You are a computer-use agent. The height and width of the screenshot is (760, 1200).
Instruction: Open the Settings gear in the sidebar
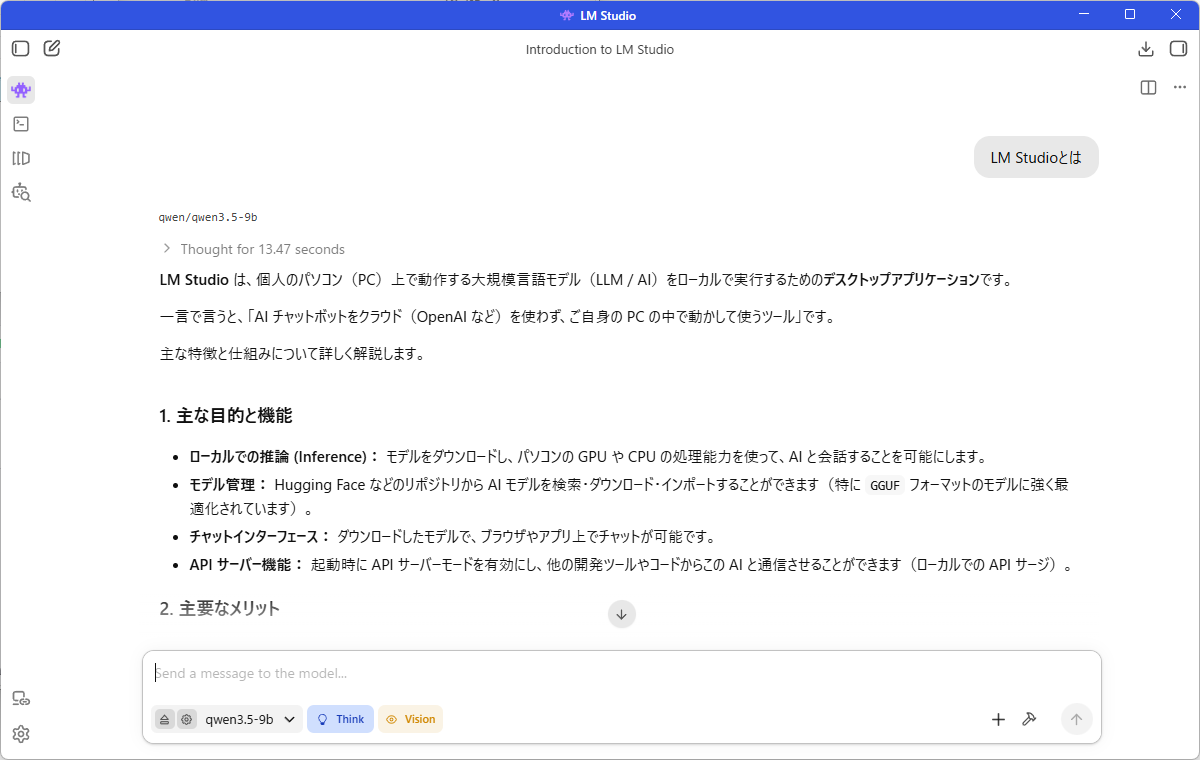pos(21,734)
